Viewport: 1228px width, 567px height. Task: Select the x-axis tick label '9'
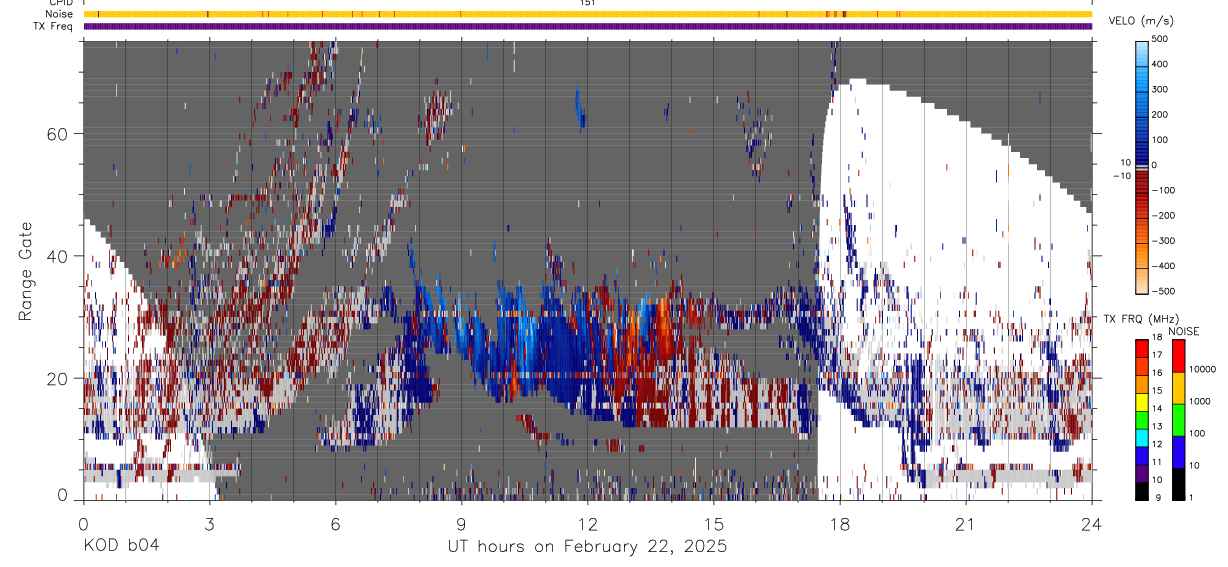(461, 523)
